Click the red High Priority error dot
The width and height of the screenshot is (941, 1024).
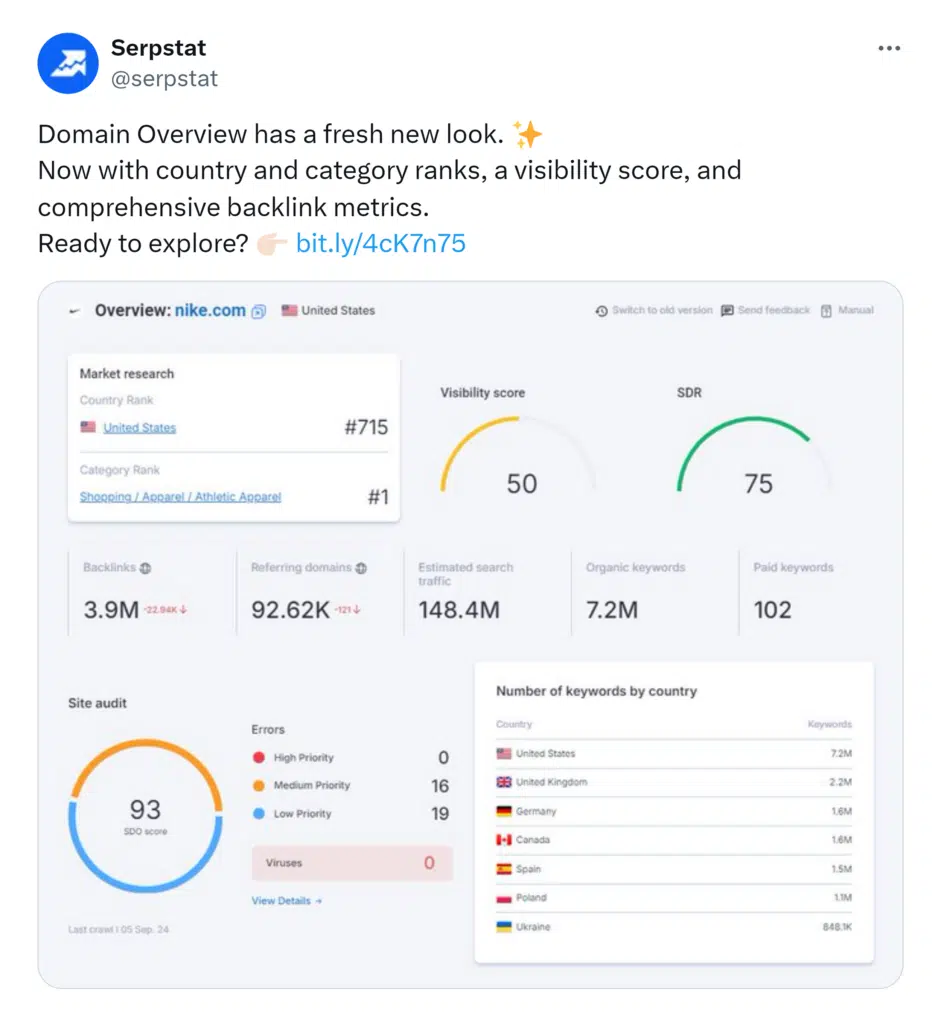pyautogui.click(x=259, y=758)
